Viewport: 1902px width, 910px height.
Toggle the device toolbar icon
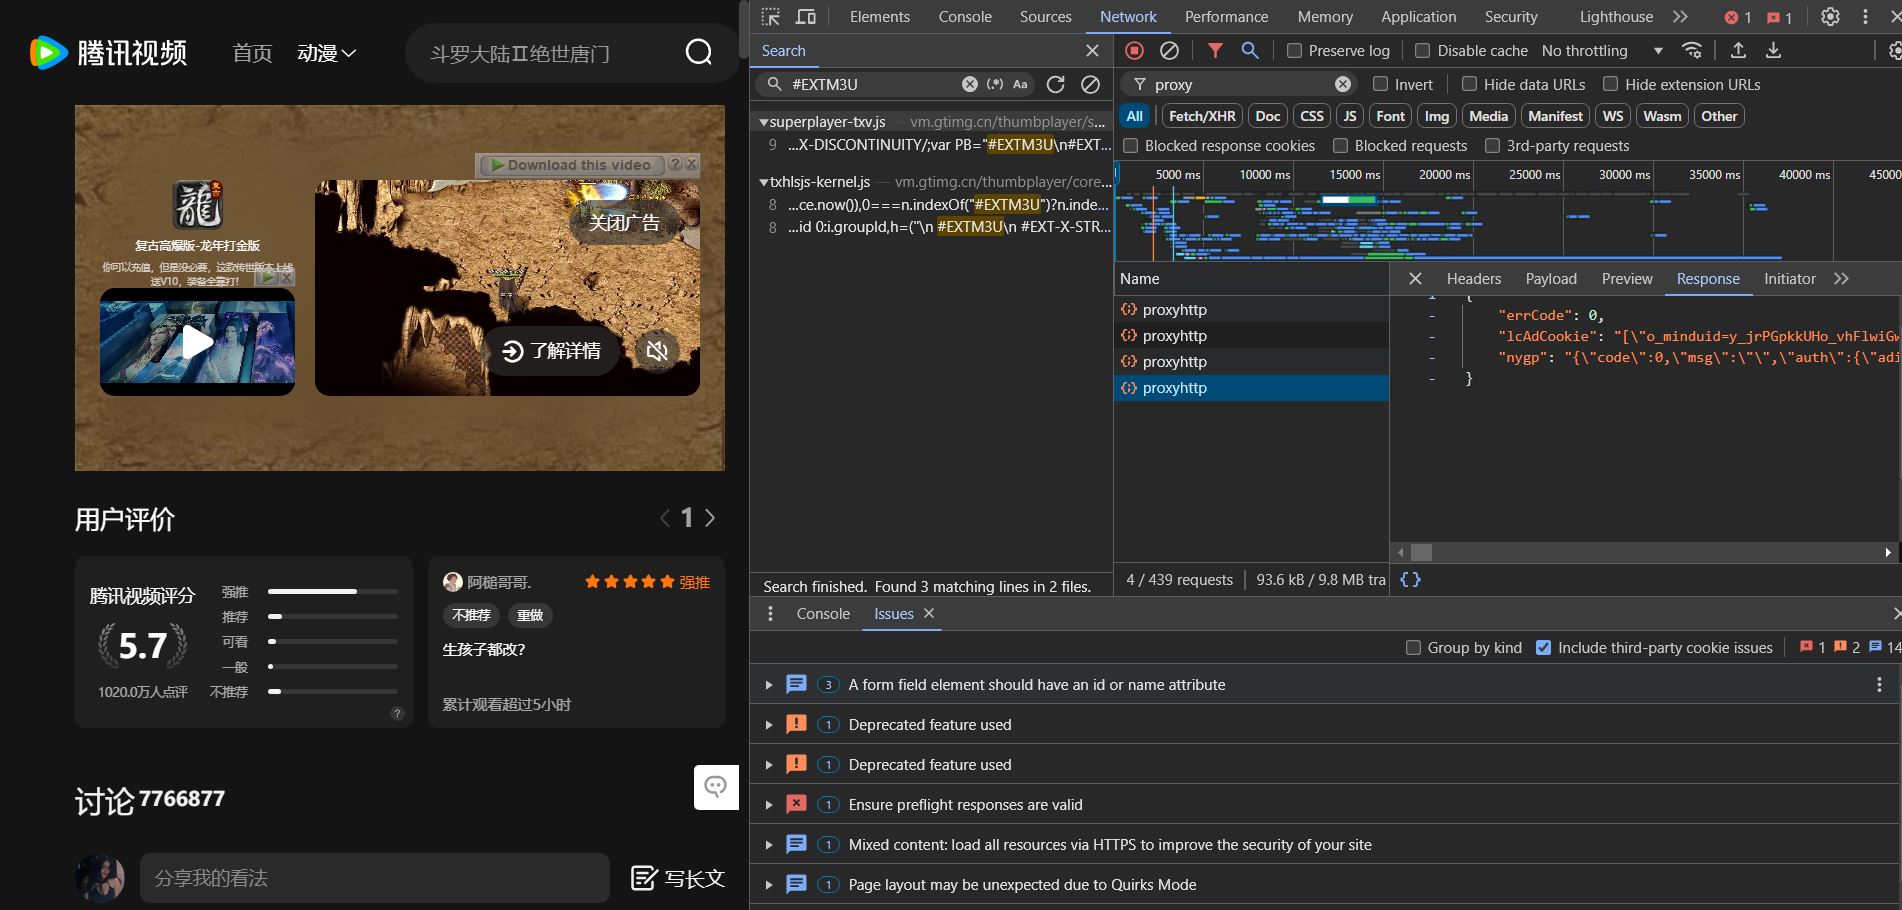point(805,17)
